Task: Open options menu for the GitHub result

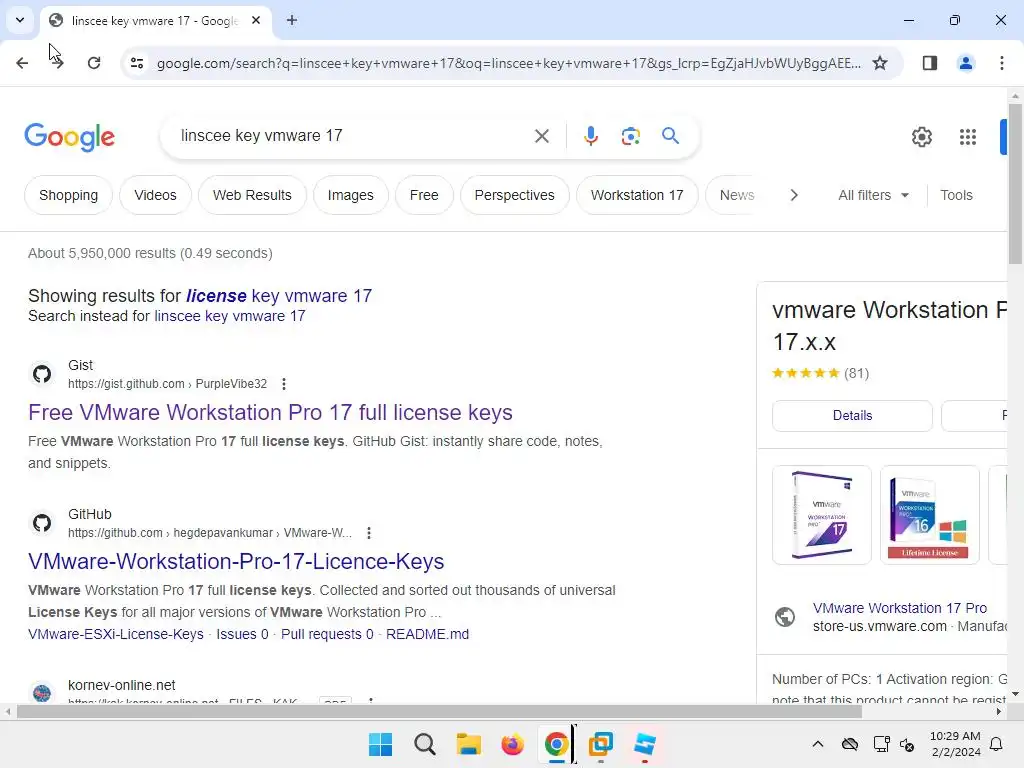Action: tap(369, 533)
